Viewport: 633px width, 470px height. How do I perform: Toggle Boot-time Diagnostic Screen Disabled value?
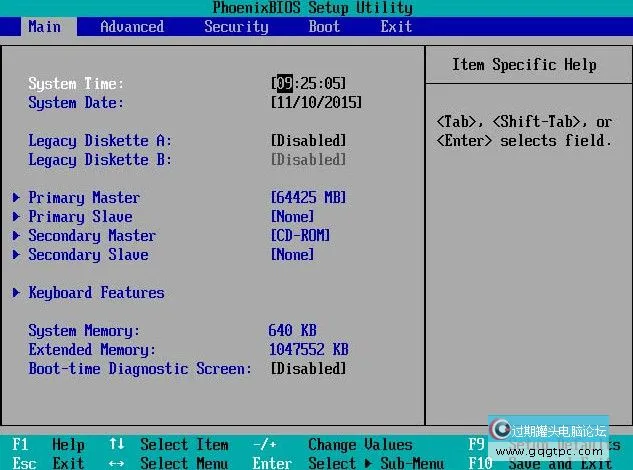[x=308, y=369]
